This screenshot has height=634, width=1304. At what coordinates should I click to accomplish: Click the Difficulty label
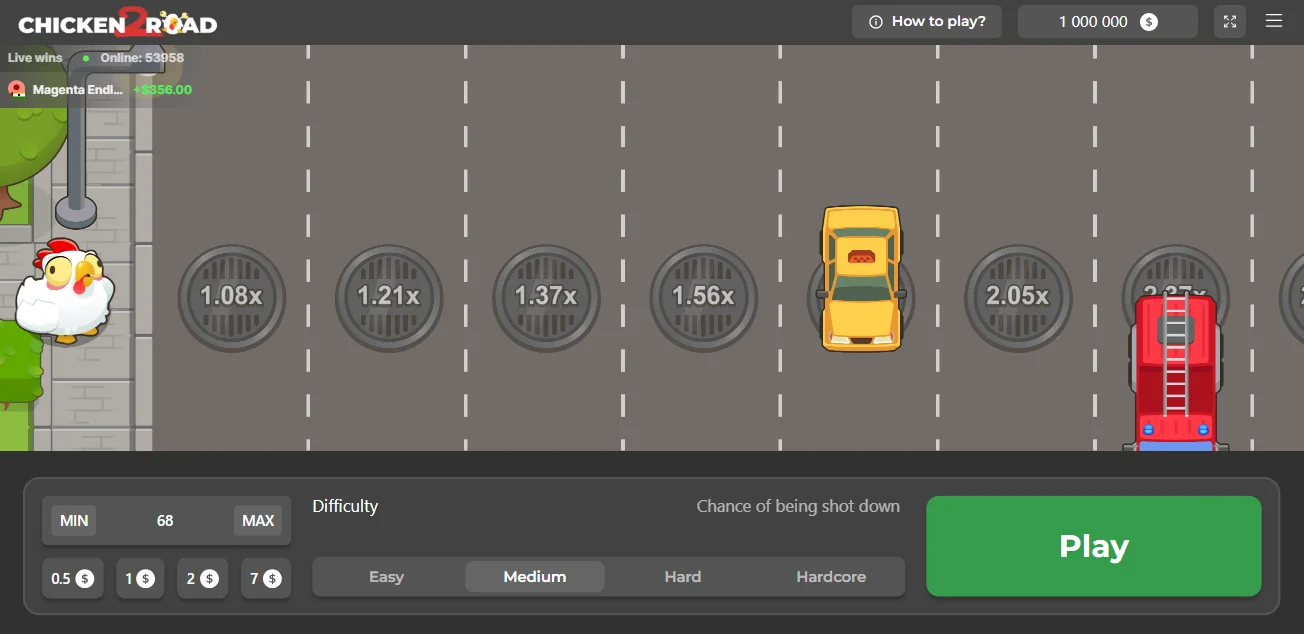pyautogui.click(x=345, y=506)
